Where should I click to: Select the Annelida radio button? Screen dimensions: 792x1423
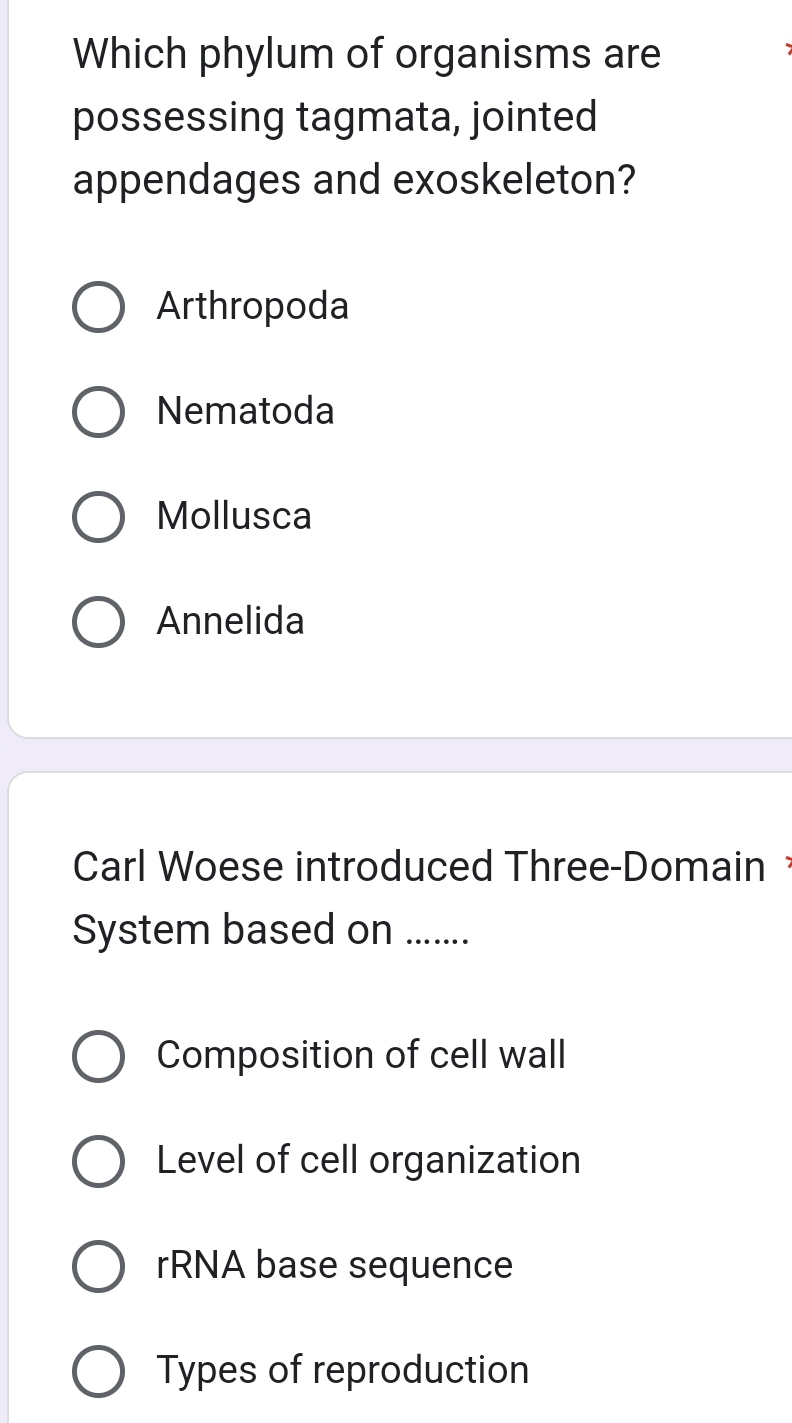pos(98,622)
